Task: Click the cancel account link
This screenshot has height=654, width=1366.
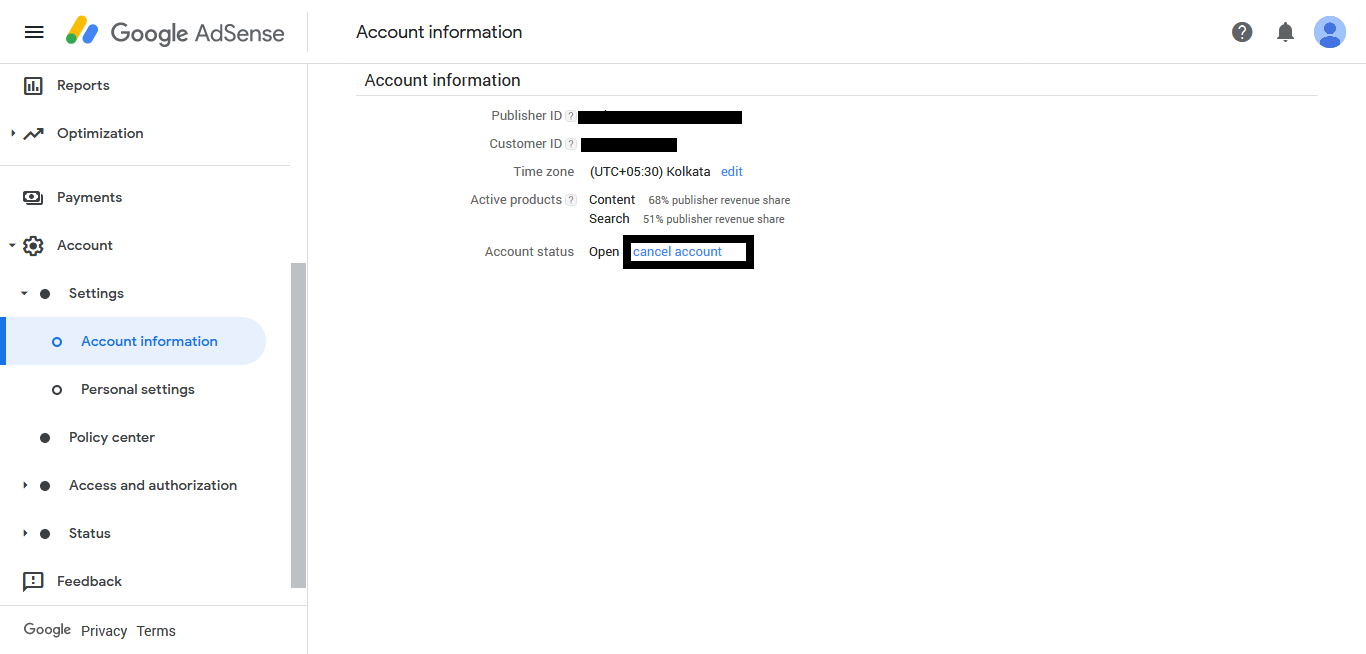Action: [677, 252]
